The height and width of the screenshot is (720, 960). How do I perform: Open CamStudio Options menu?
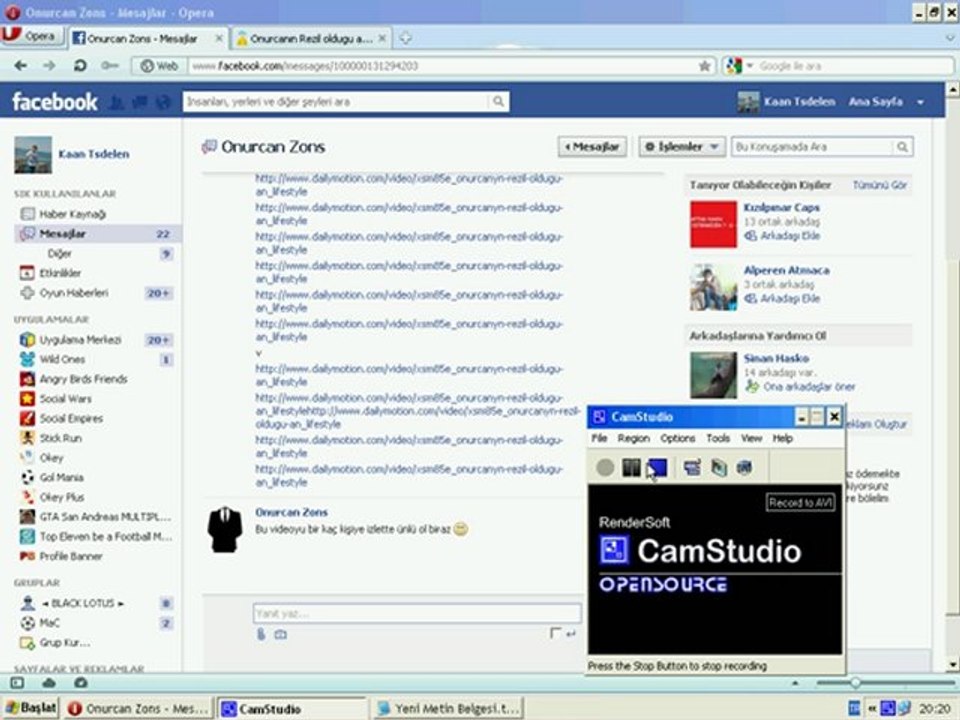pos(678,438)
